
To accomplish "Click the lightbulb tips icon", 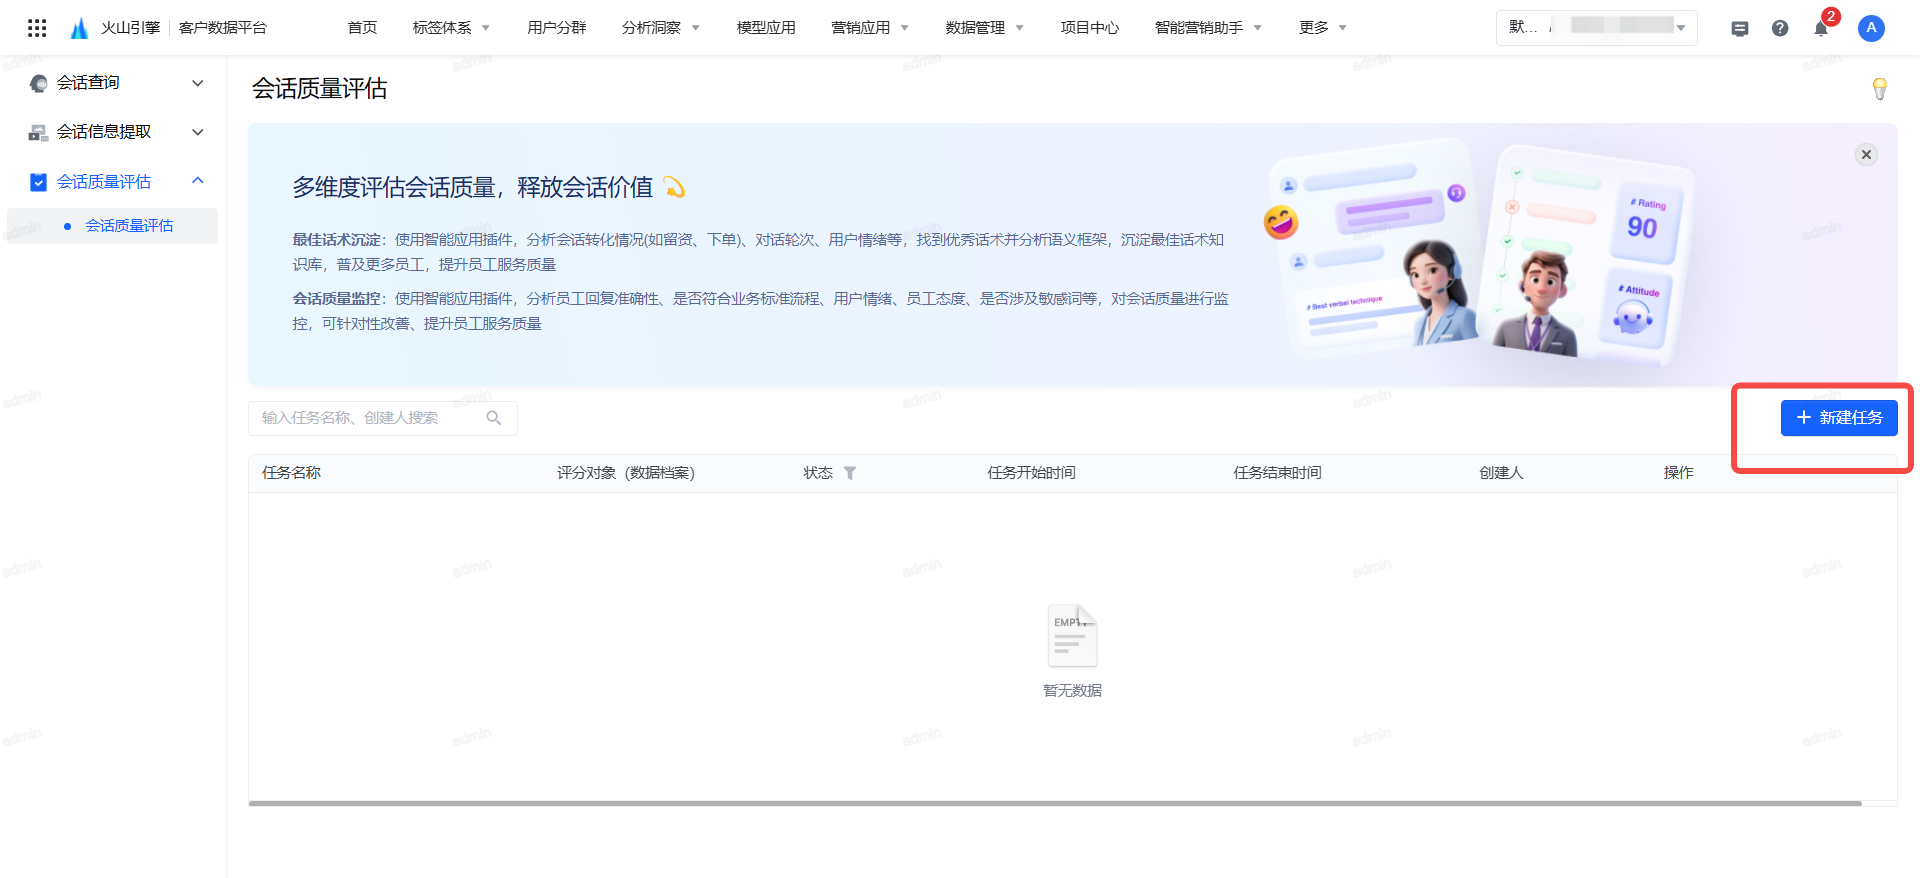I will 1880,89.
